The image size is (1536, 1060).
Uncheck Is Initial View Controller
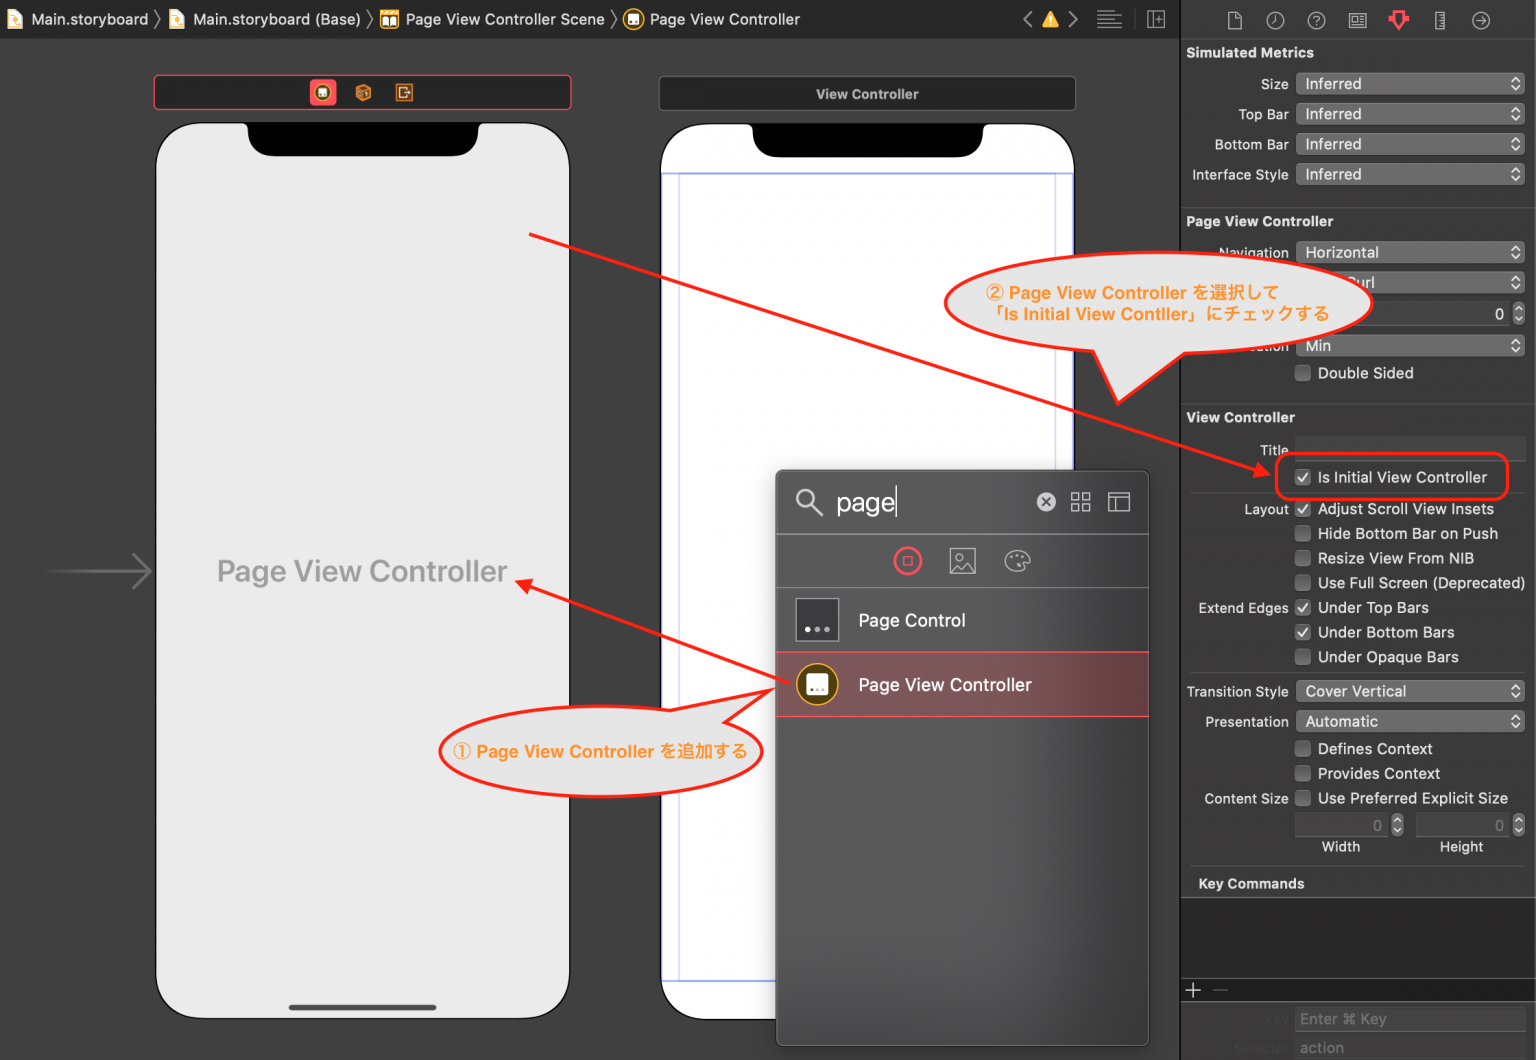pyautogui.click(x=1303, y=477)
